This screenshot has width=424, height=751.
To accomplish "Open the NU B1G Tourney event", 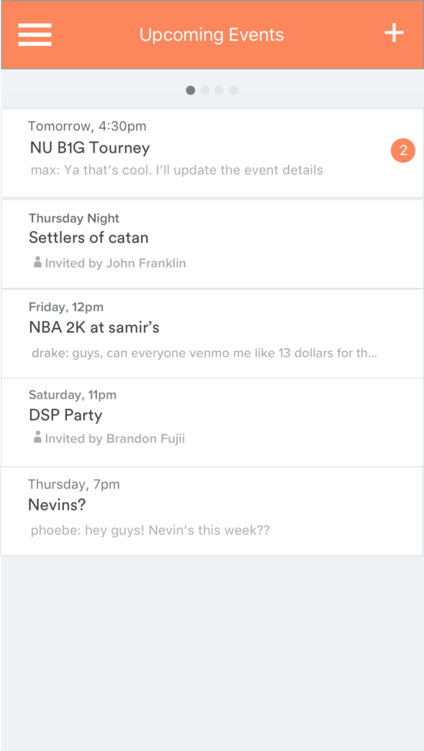I will tap(212, 153).
